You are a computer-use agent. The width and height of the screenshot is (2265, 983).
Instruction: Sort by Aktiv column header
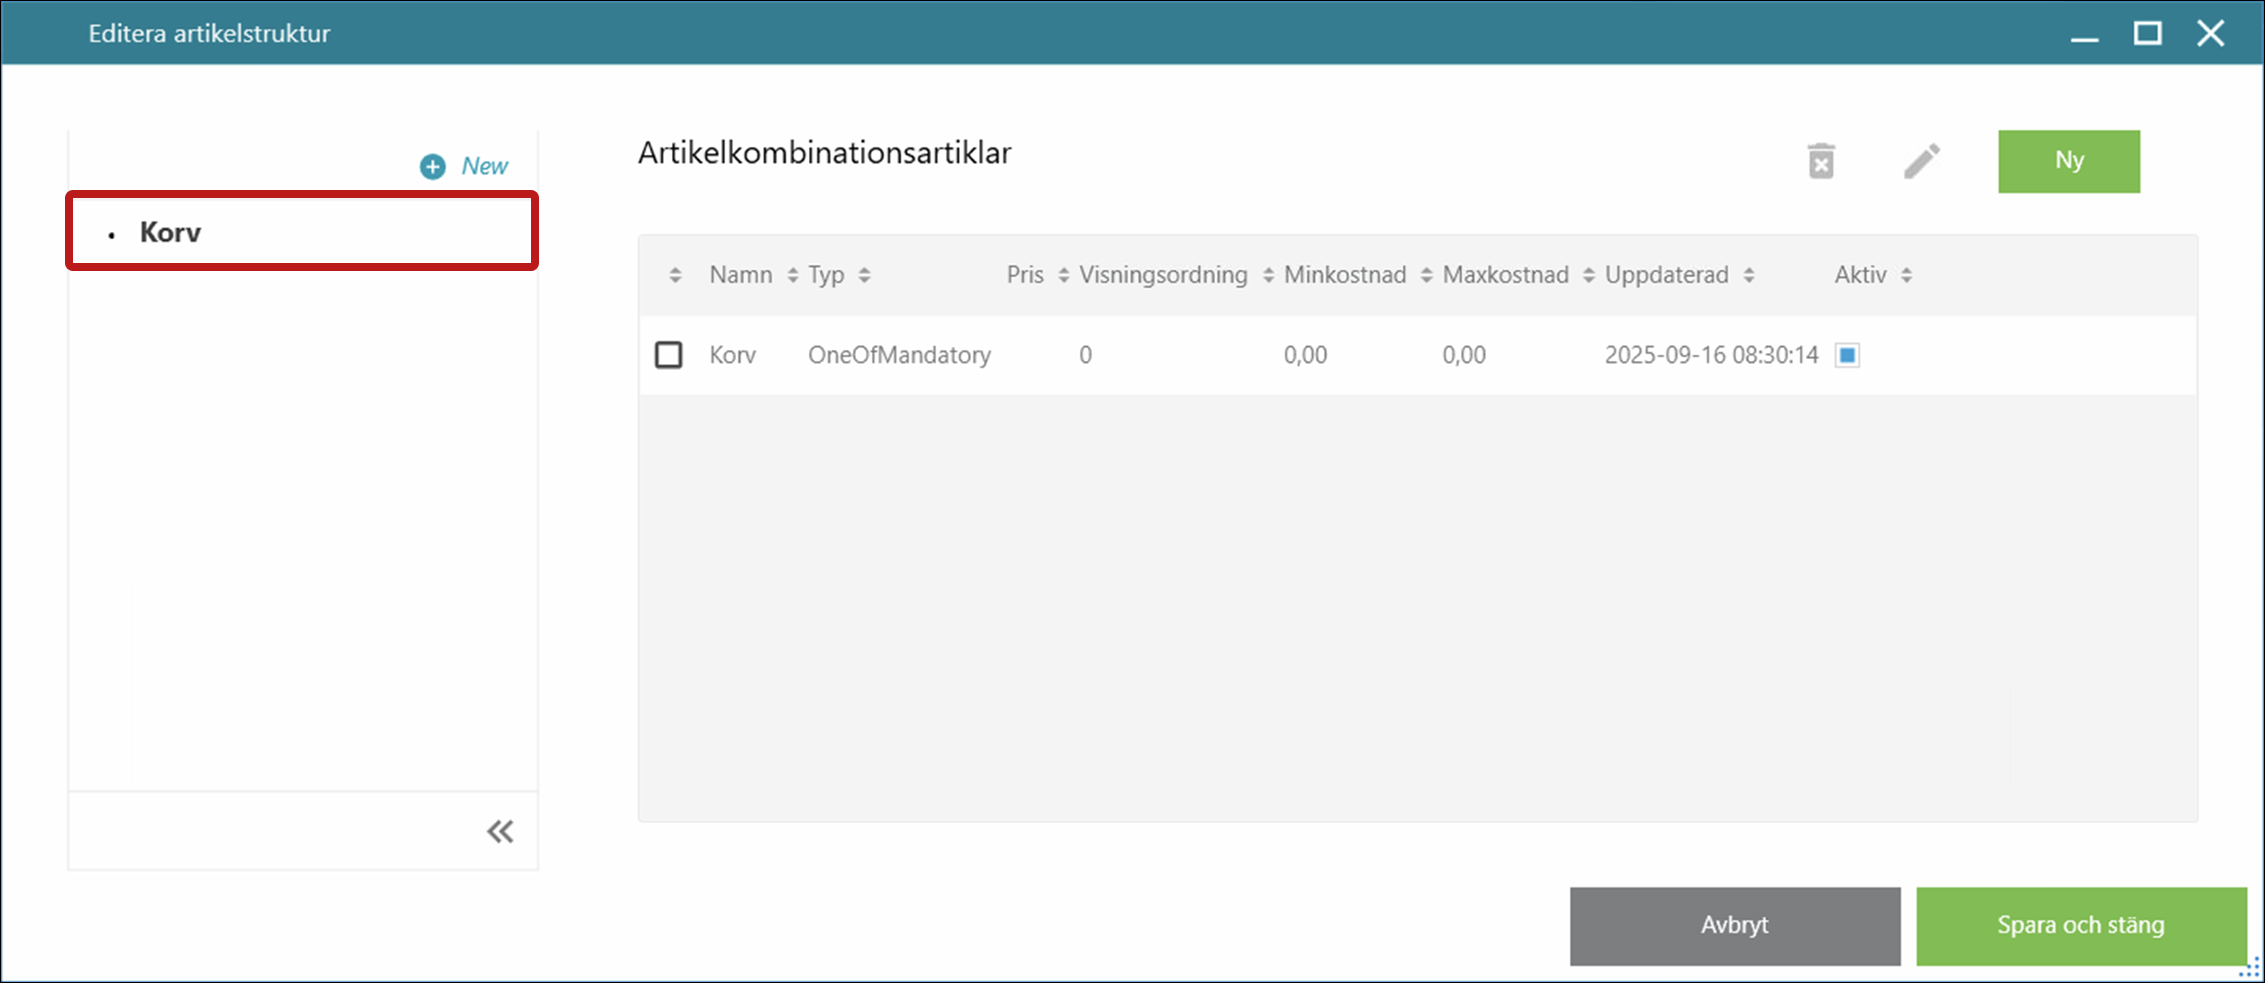(1860, 275)
